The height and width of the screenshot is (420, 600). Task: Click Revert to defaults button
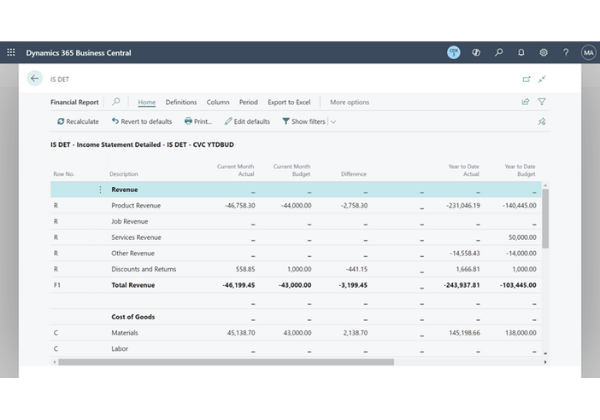click(141, 122)
